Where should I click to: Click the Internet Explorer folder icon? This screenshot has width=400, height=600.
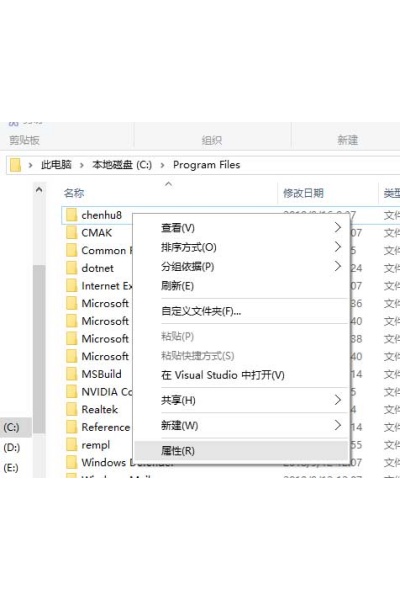pyautogui.click(x=71, y=285)
